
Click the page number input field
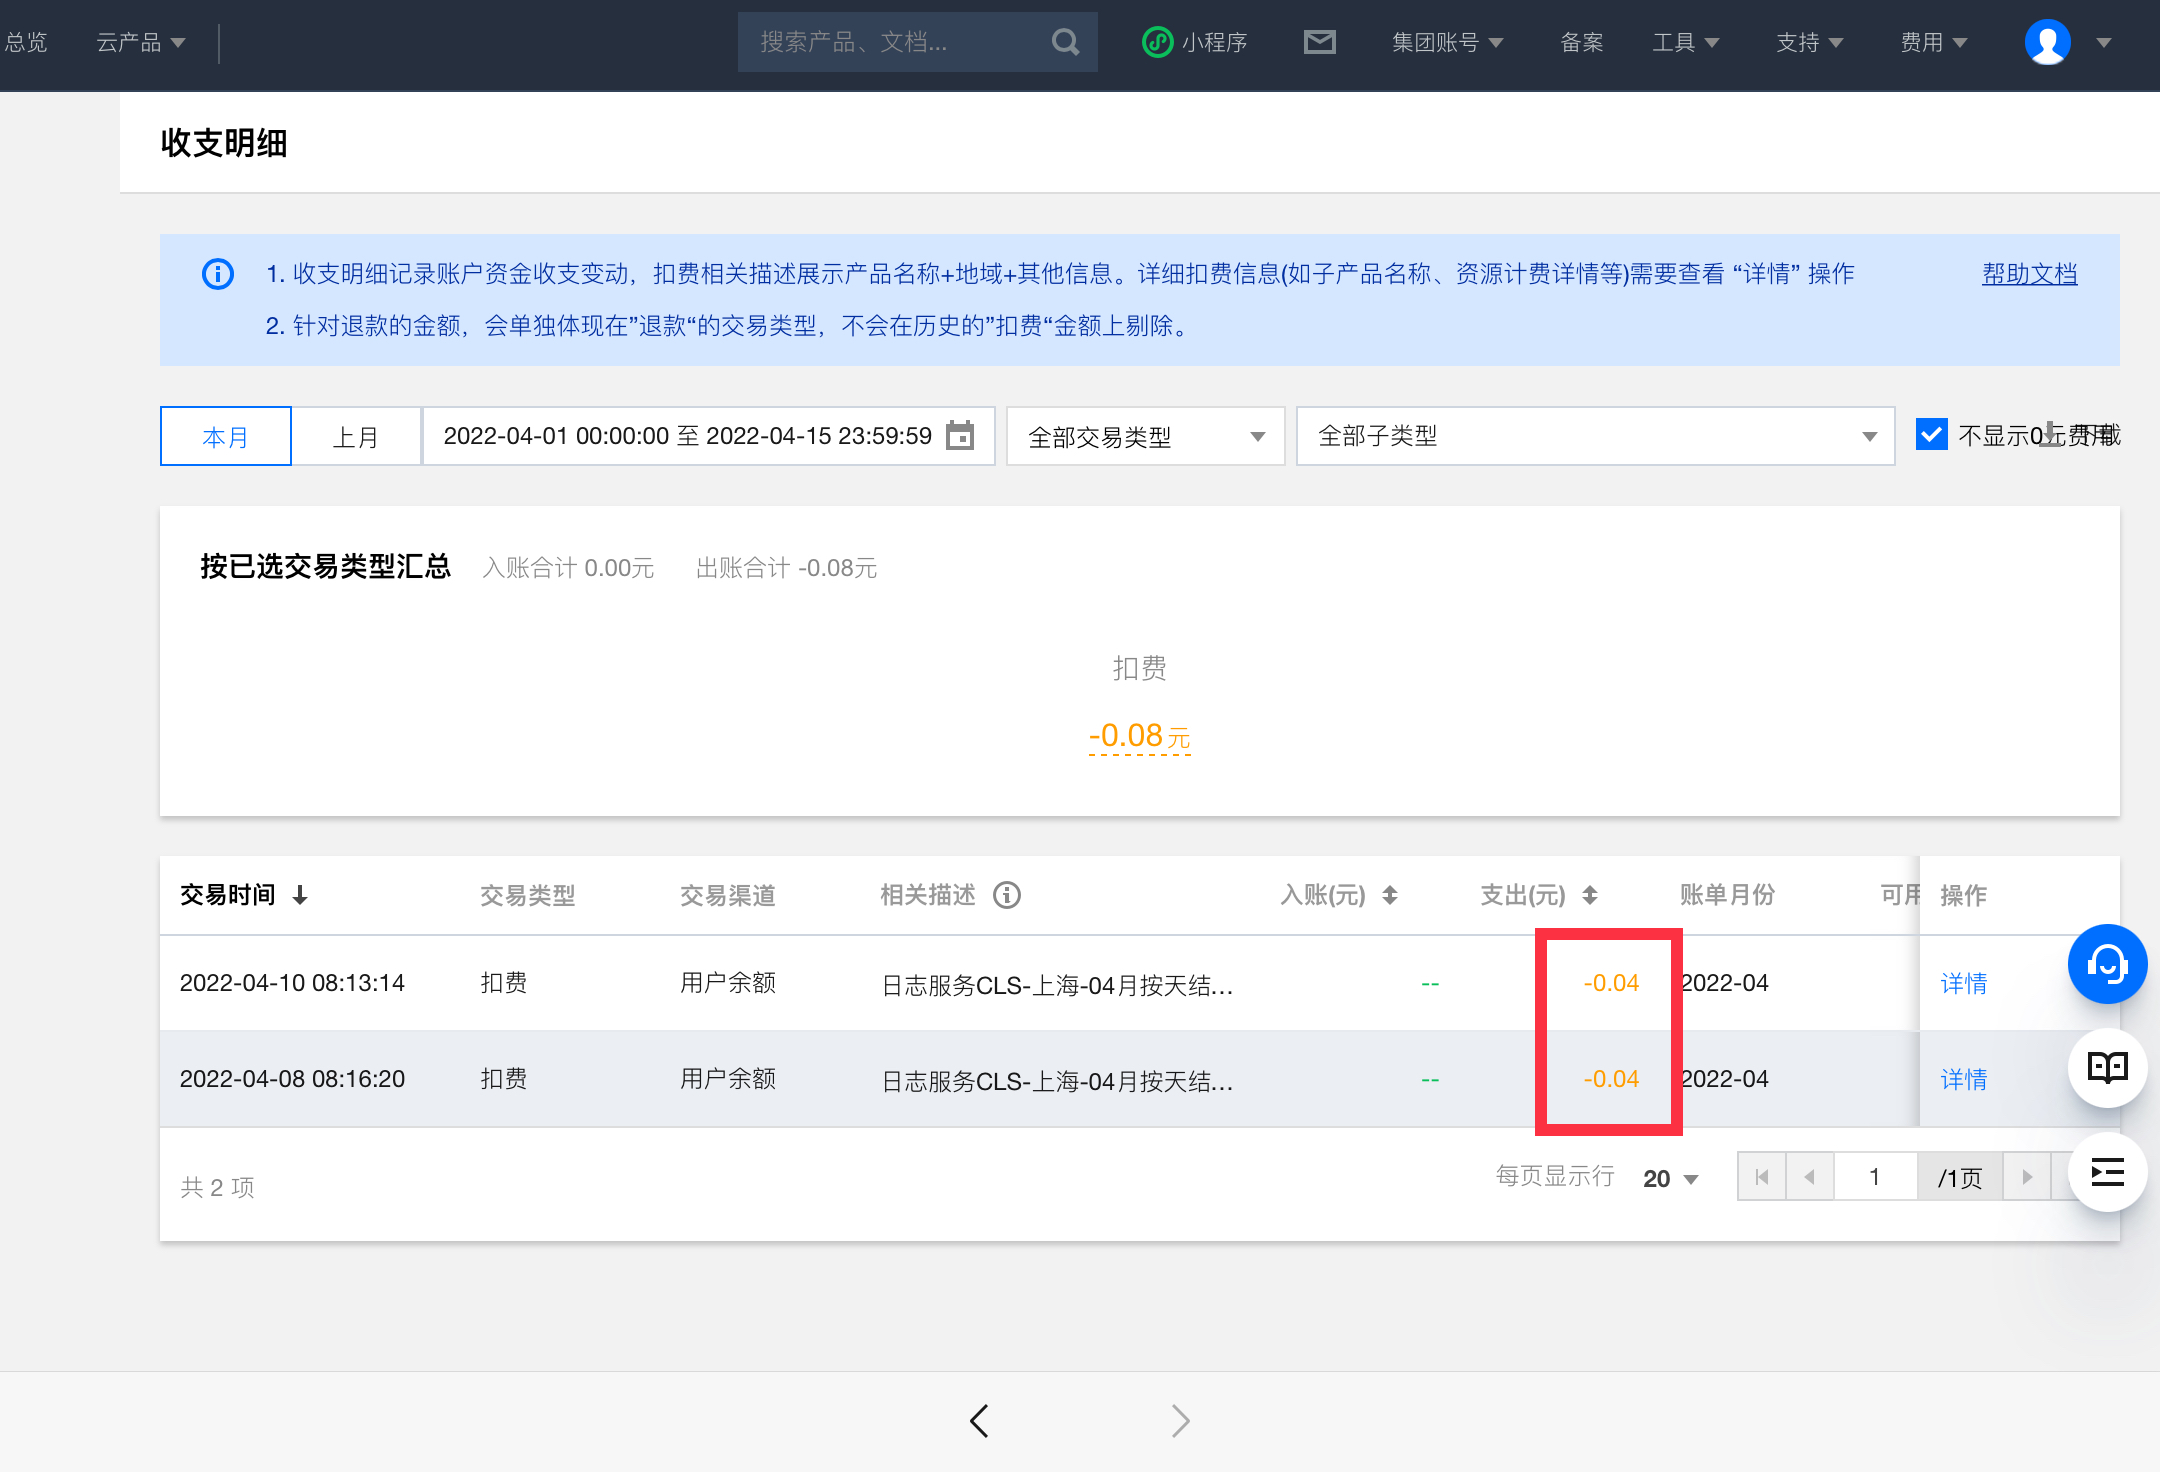(1875, 1177)
